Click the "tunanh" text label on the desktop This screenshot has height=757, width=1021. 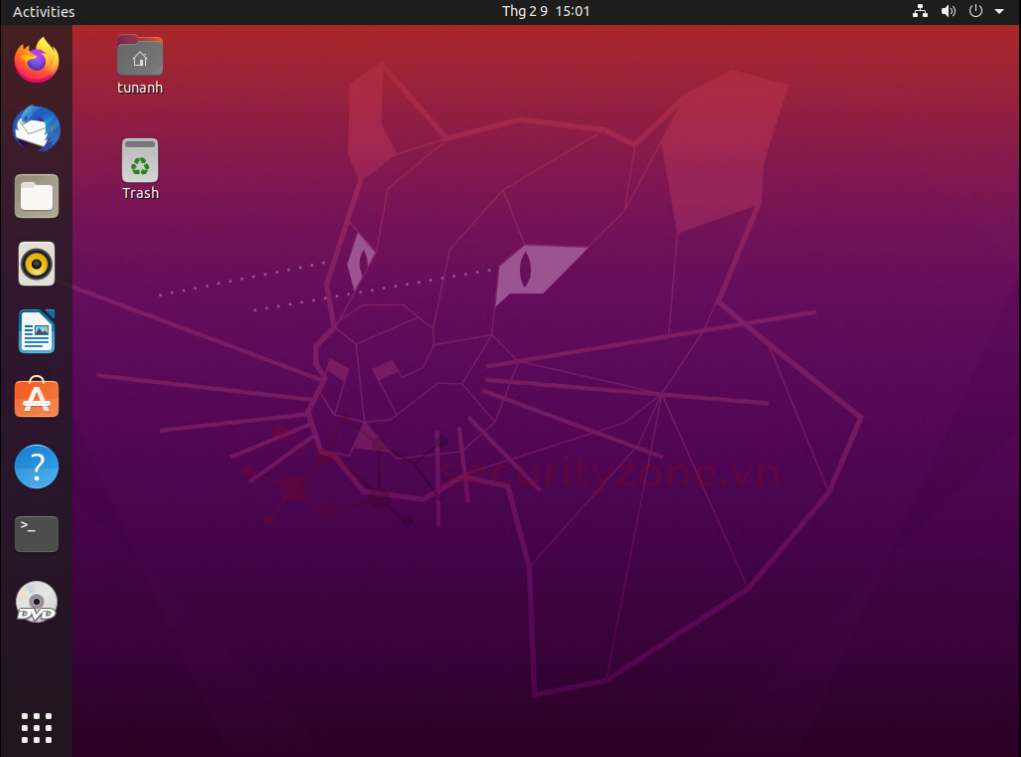tap(140, 88)
